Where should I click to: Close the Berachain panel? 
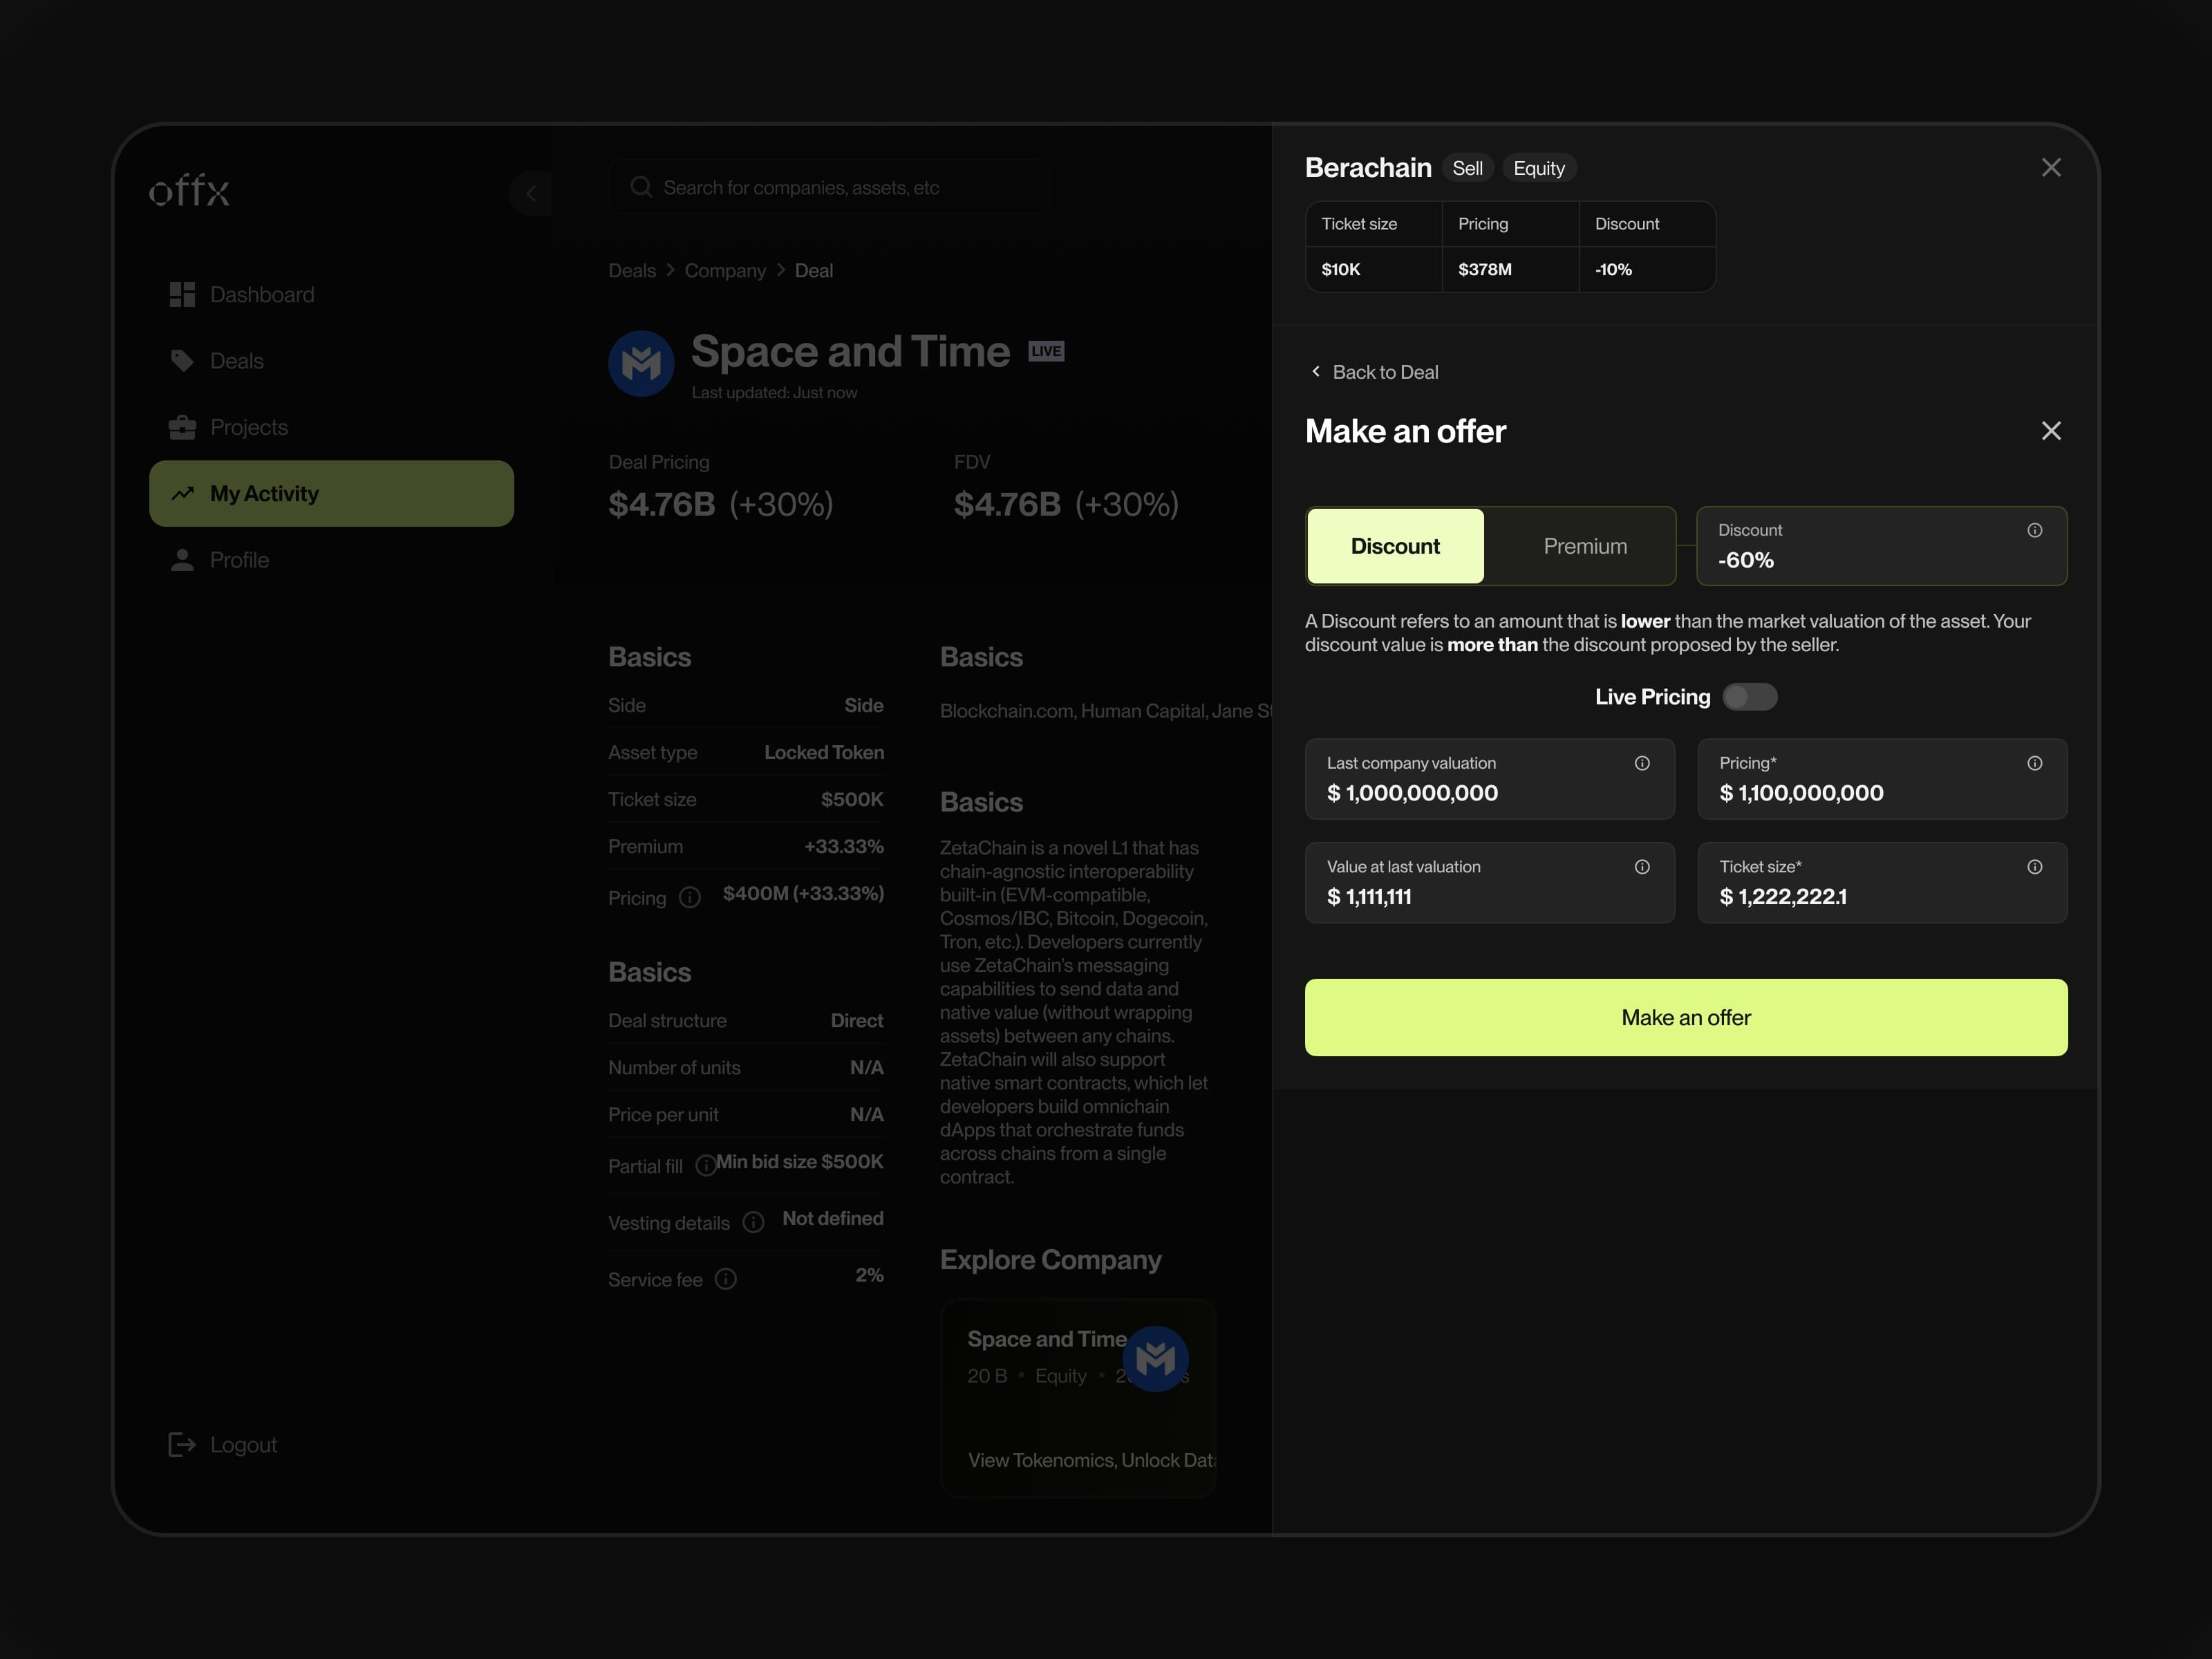pos(2051,167)
